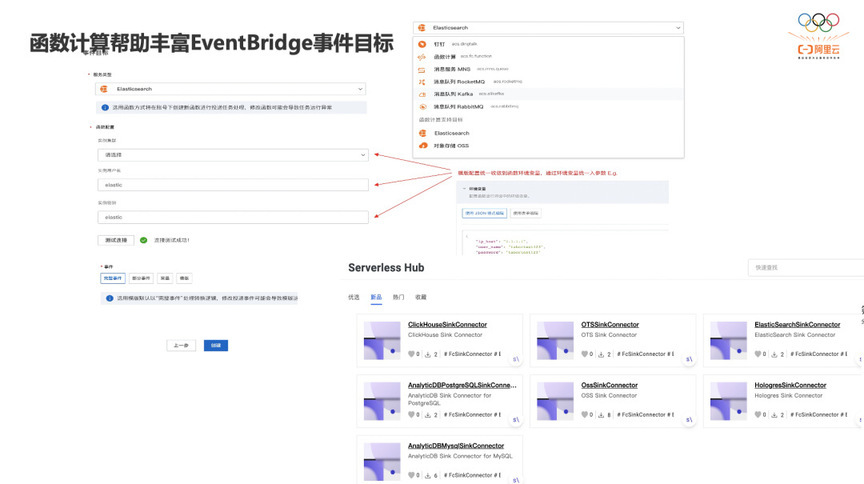Click the round badge on the ClickHouseSinkConnector card

click(x=516, y=359)
